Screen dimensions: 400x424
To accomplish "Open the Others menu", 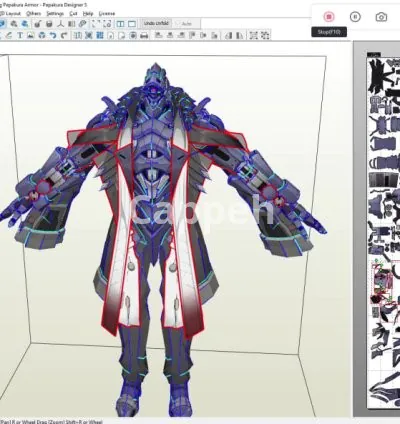I will 33,14.
